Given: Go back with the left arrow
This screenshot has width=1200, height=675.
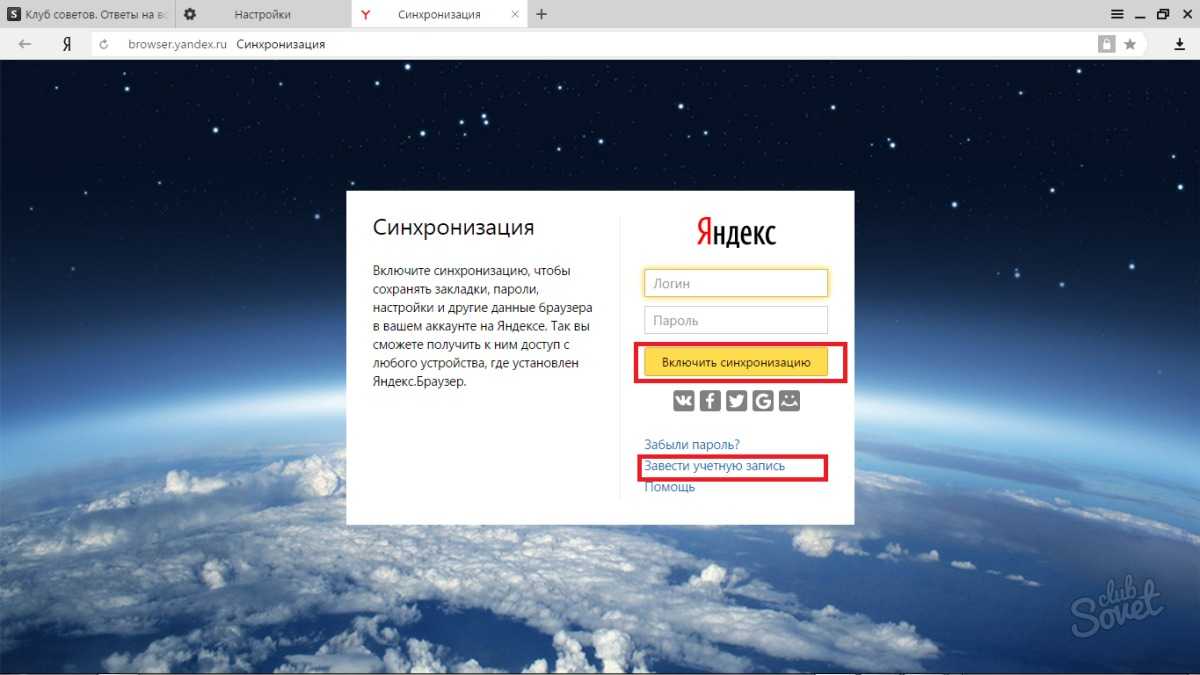Looking at the screenshot, I should tap(25, 44).
